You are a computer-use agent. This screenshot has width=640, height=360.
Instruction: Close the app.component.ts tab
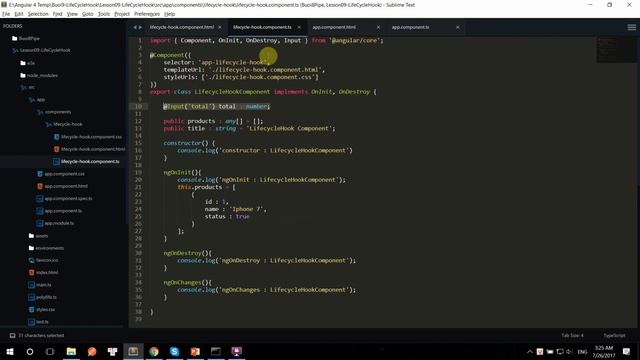click(458, 27)
